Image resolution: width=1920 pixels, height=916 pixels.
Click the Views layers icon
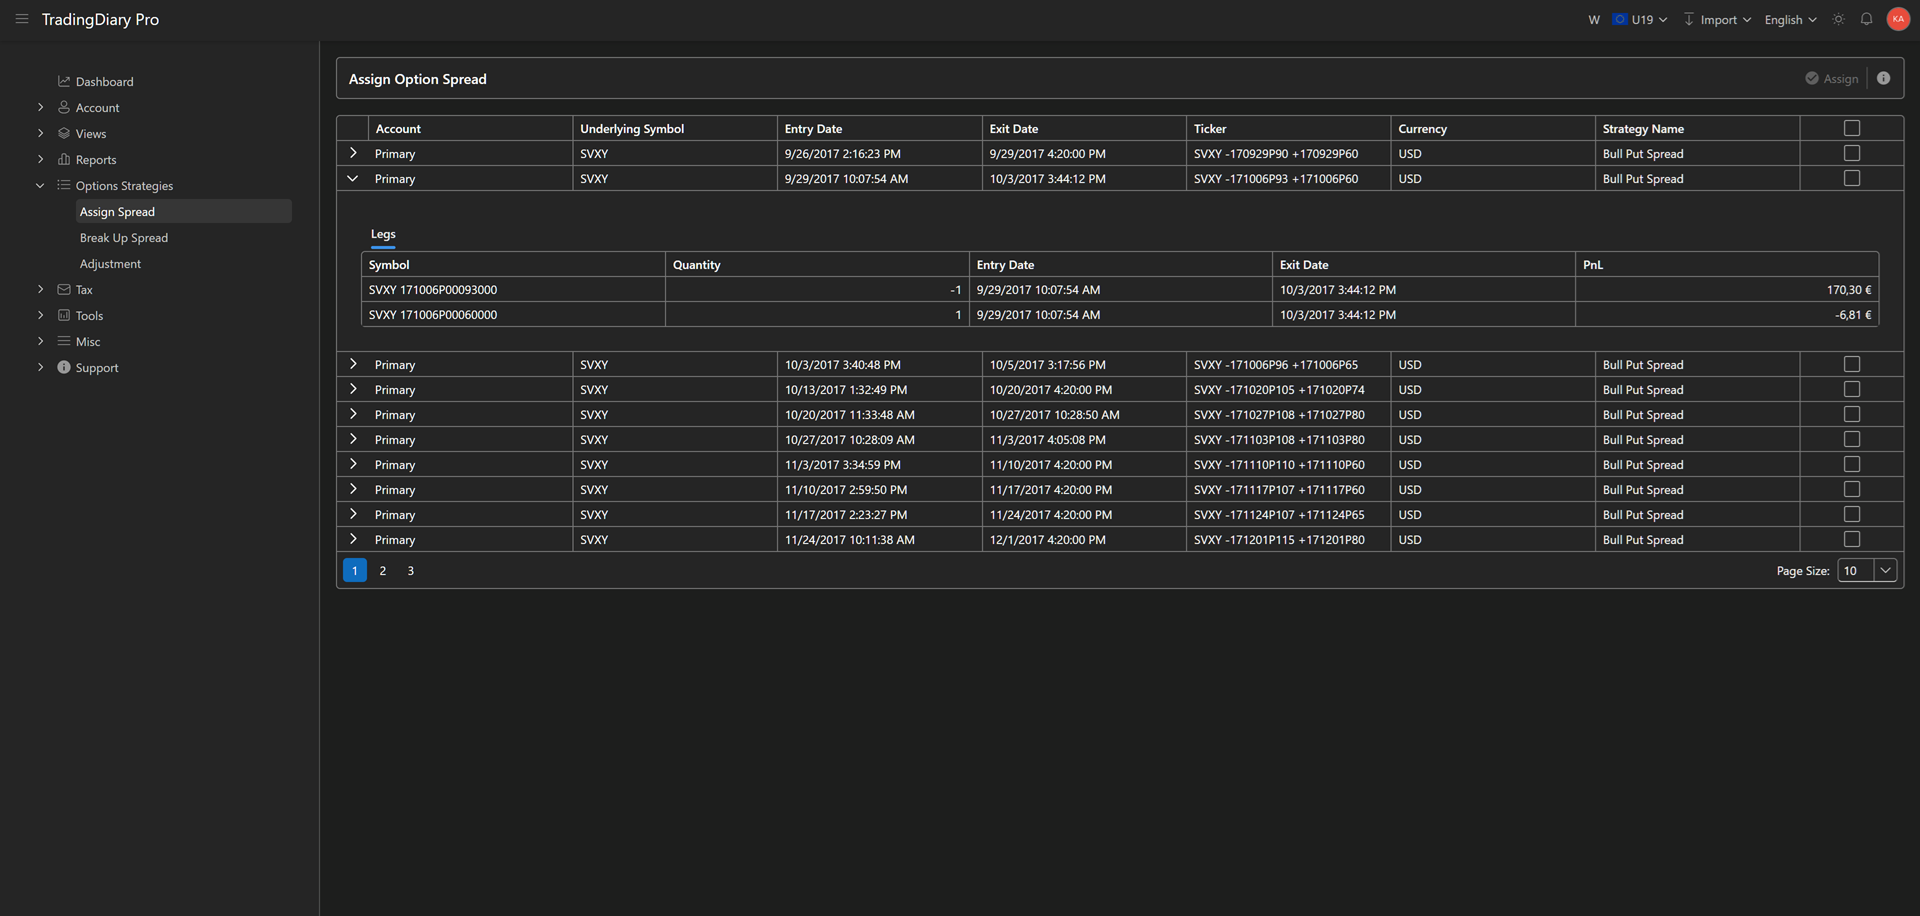point(64,133)
